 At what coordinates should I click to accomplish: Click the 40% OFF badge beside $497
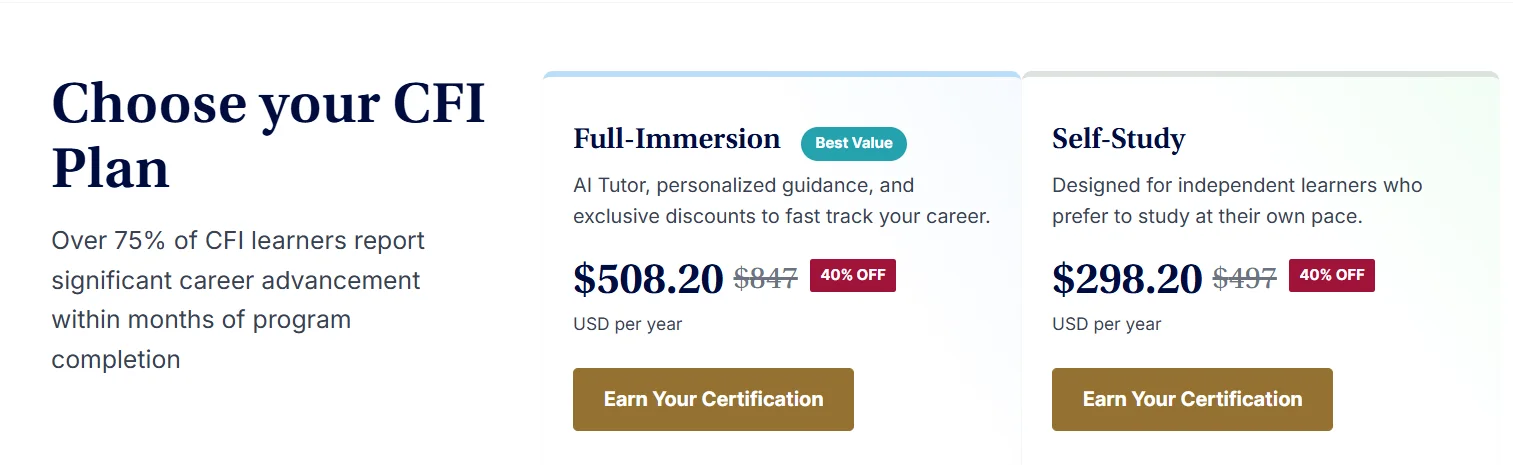tap(1331, 275)
